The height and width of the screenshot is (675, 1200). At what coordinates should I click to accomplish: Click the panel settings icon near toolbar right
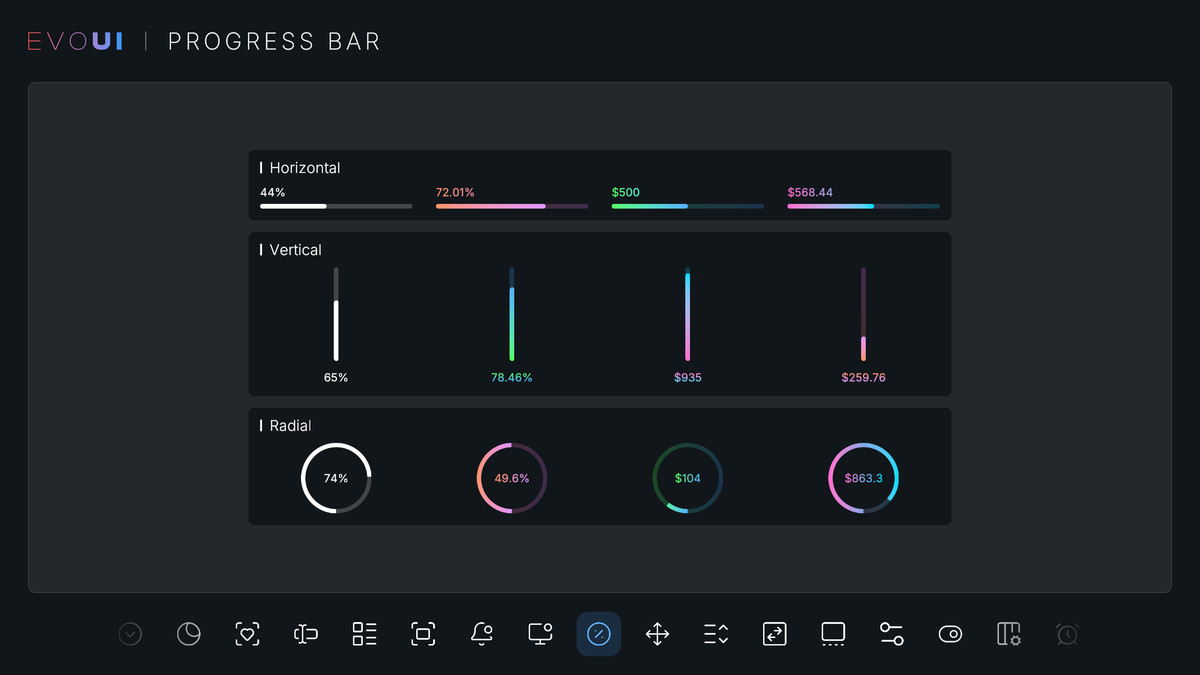coord(1008,634)
